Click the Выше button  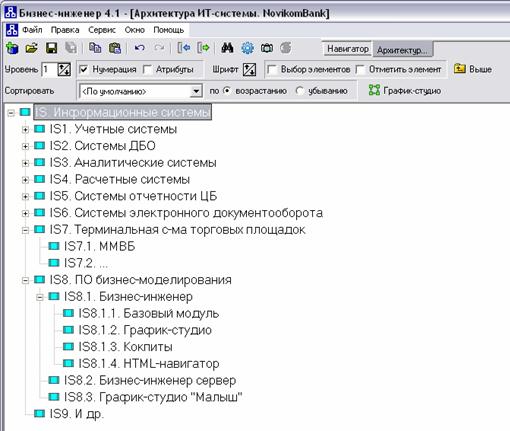click(x=473, y=69)
